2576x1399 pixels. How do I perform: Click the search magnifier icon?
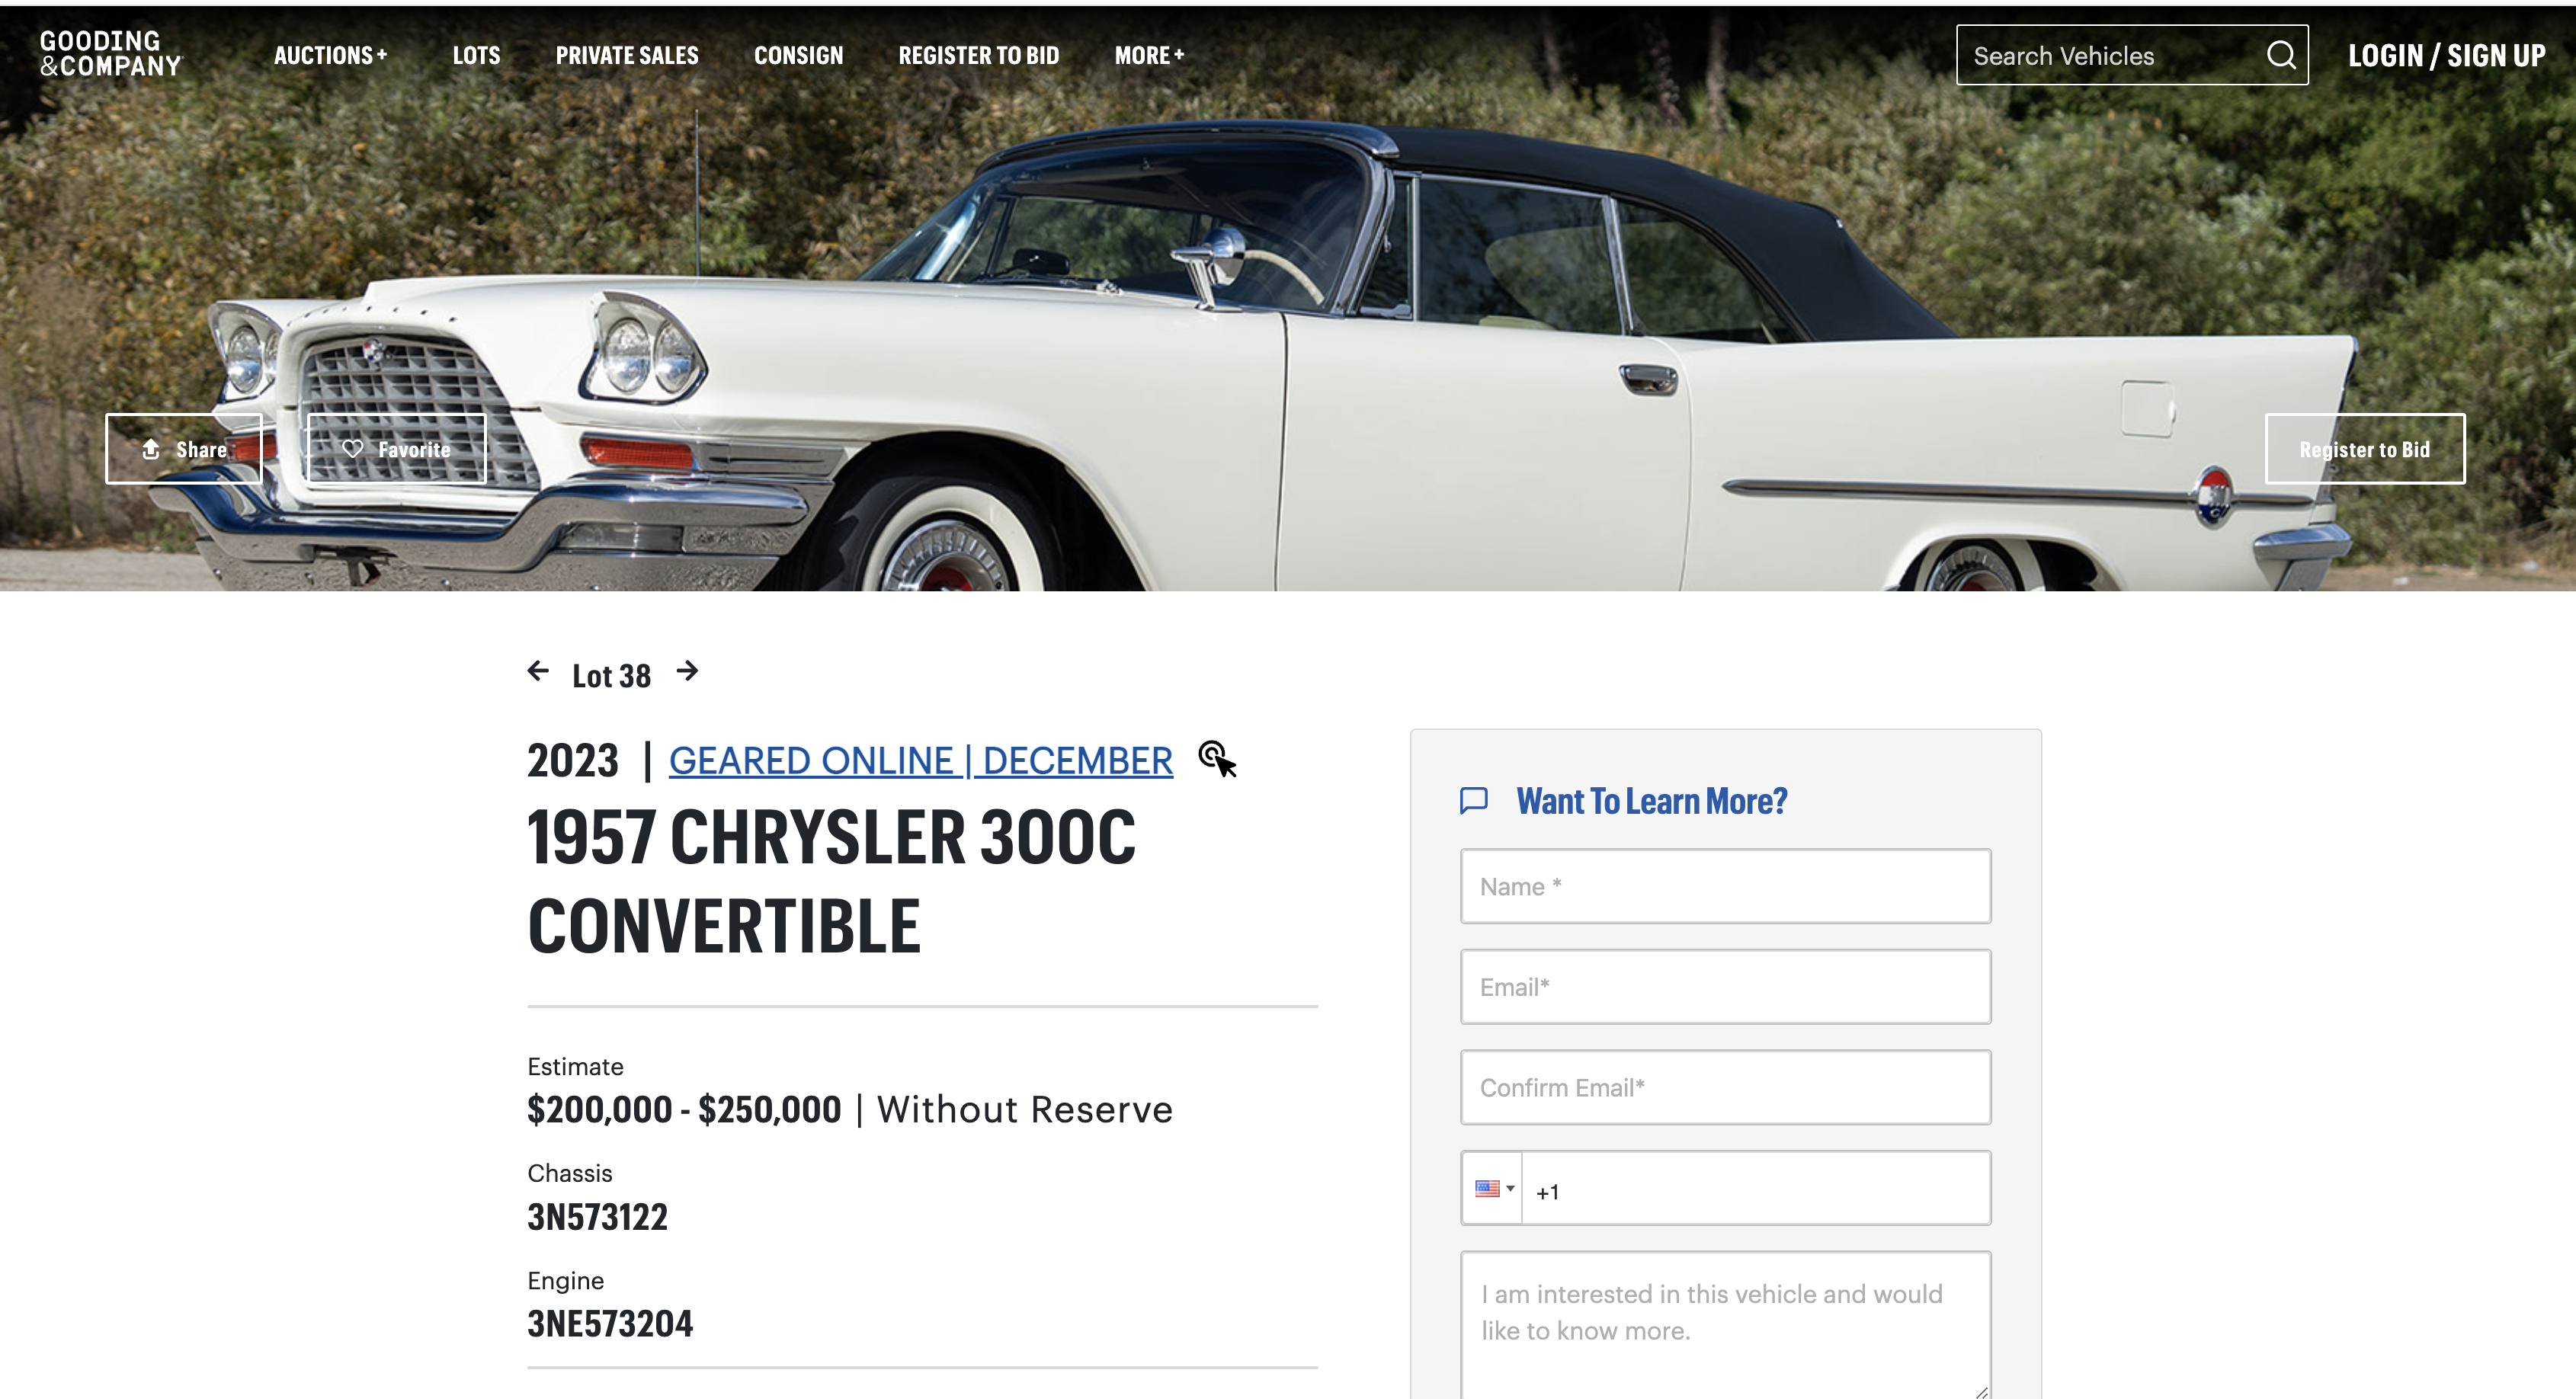[x=2281, y=55]
